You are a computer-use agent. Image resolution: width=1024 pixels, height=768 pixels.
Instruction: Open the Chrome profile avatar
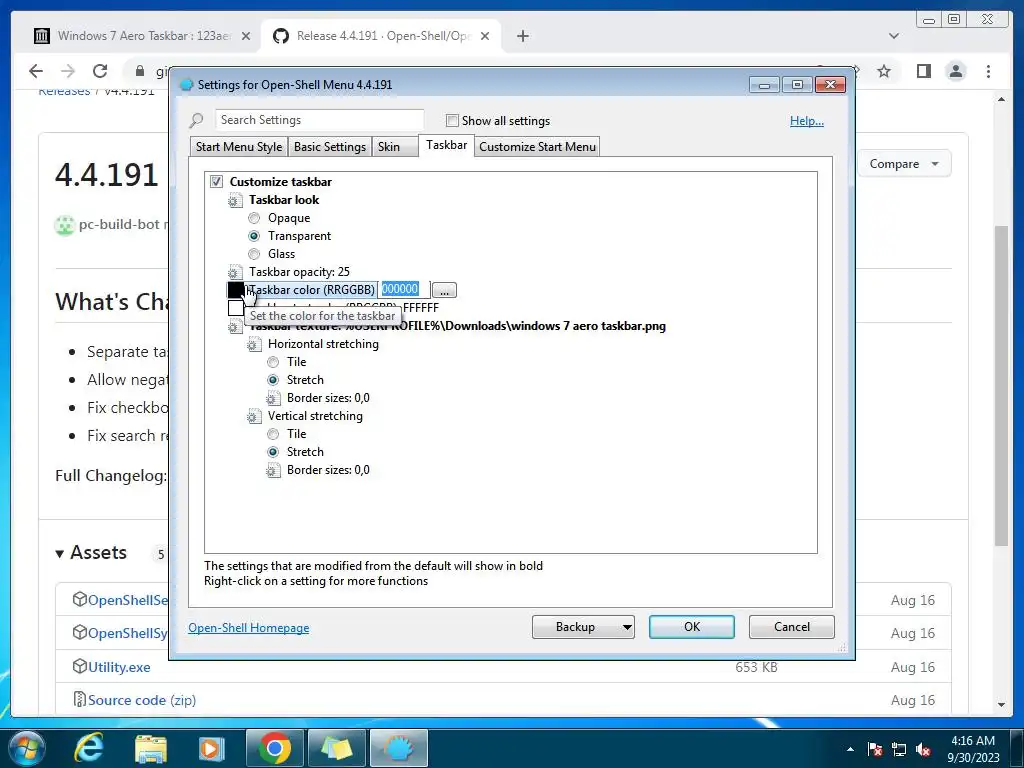[x=956, y=71]
